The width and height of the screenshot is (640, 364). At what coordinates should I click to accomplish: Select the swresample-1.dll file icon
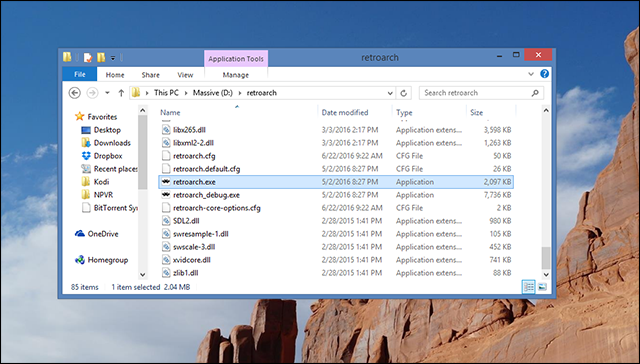coord(166,234)
